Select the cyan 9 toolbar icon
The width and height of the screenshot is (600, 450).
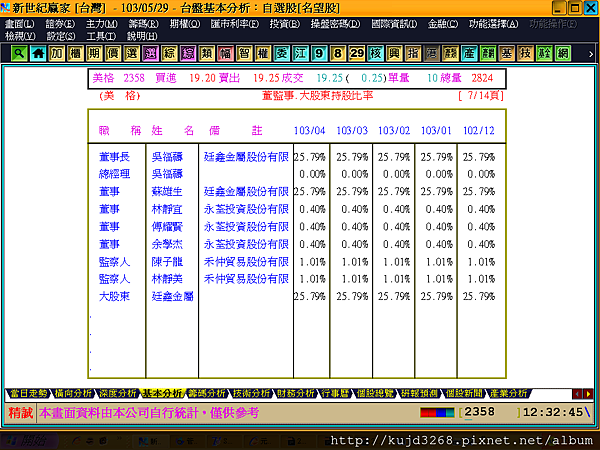pos(319,53)
